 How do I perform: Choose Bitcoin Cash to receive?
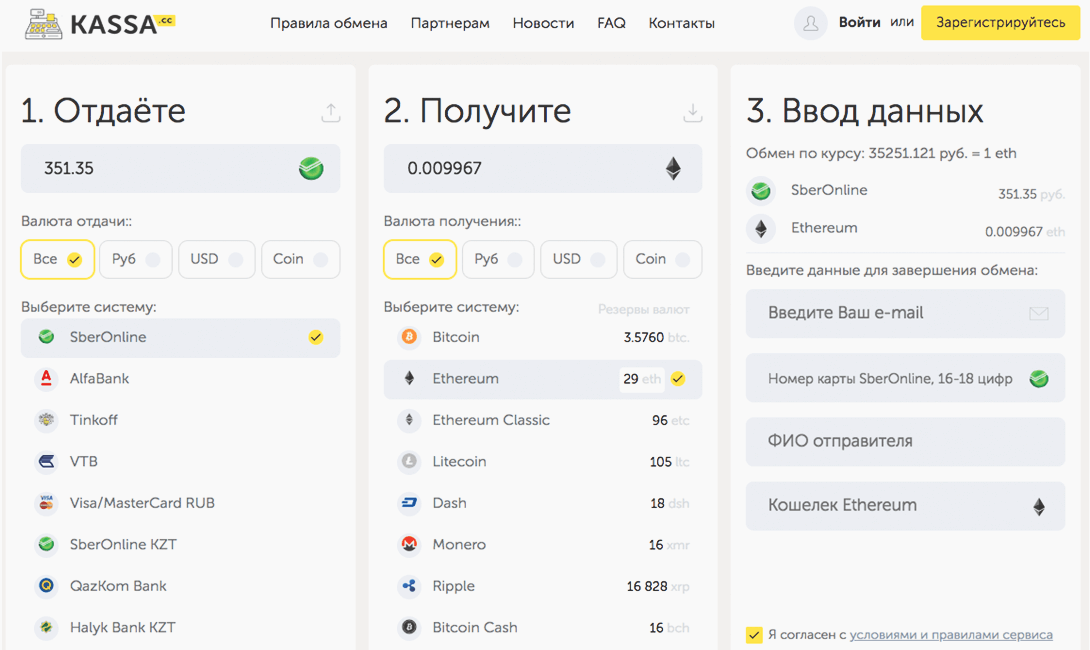[543, 627]
